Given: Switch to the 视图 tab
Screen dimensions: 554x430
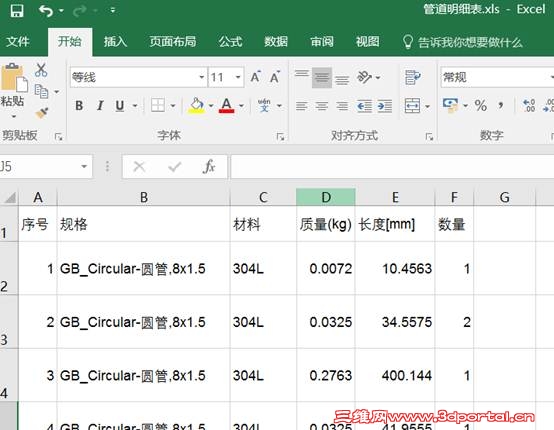Looking at the screenshot, I should [x=368, y=42].
